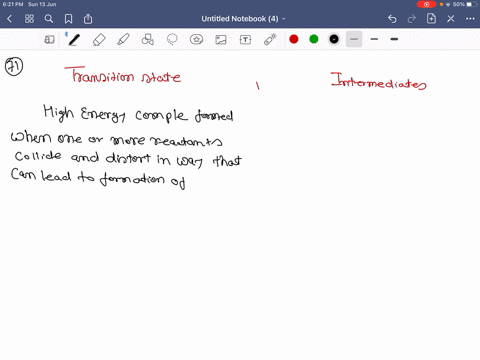Redo the last action
This screenshot has height=360, width=480.
pos(412,19)
